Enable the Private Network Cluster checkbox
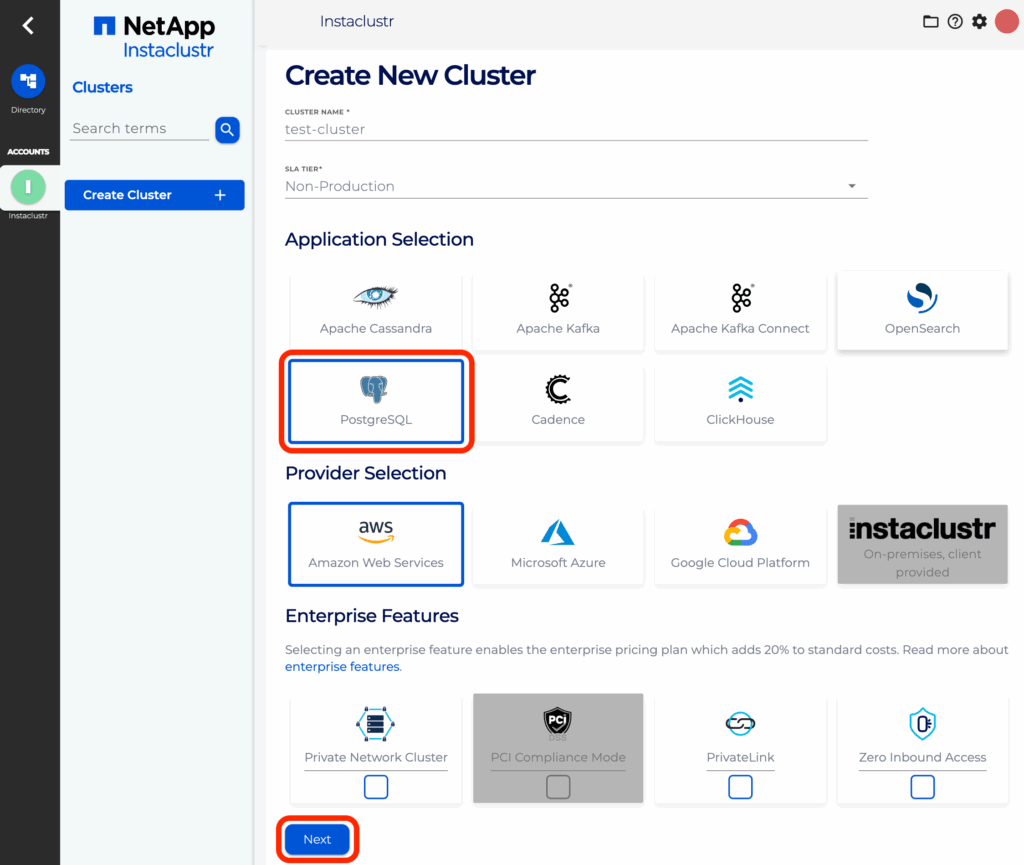1024x865 pixels. [375, 787]
